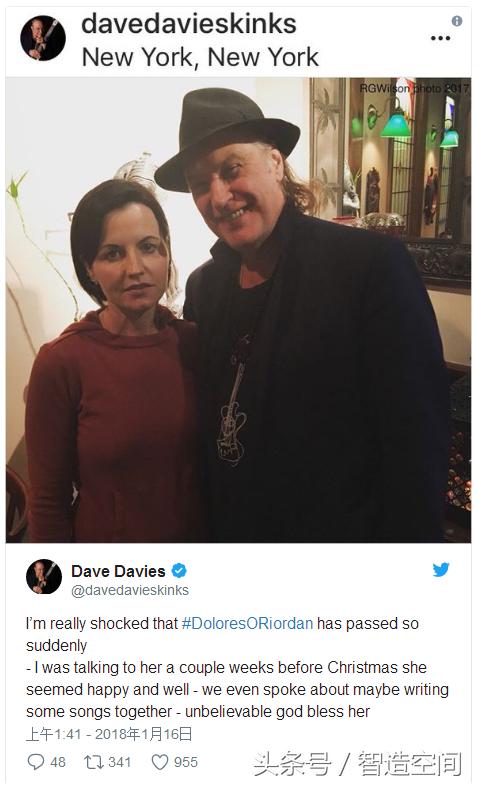Click the 48 replies count
This screenshot has height=787, width=479.
(x=58, y=762)
